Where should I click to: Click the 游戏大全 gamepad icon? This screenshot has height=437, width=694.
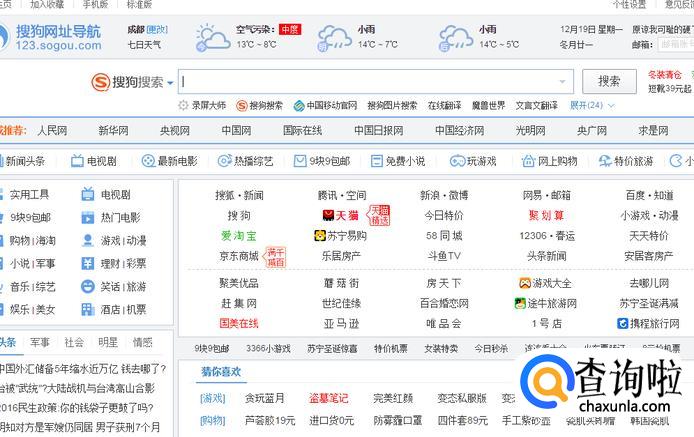coord(525,283)
